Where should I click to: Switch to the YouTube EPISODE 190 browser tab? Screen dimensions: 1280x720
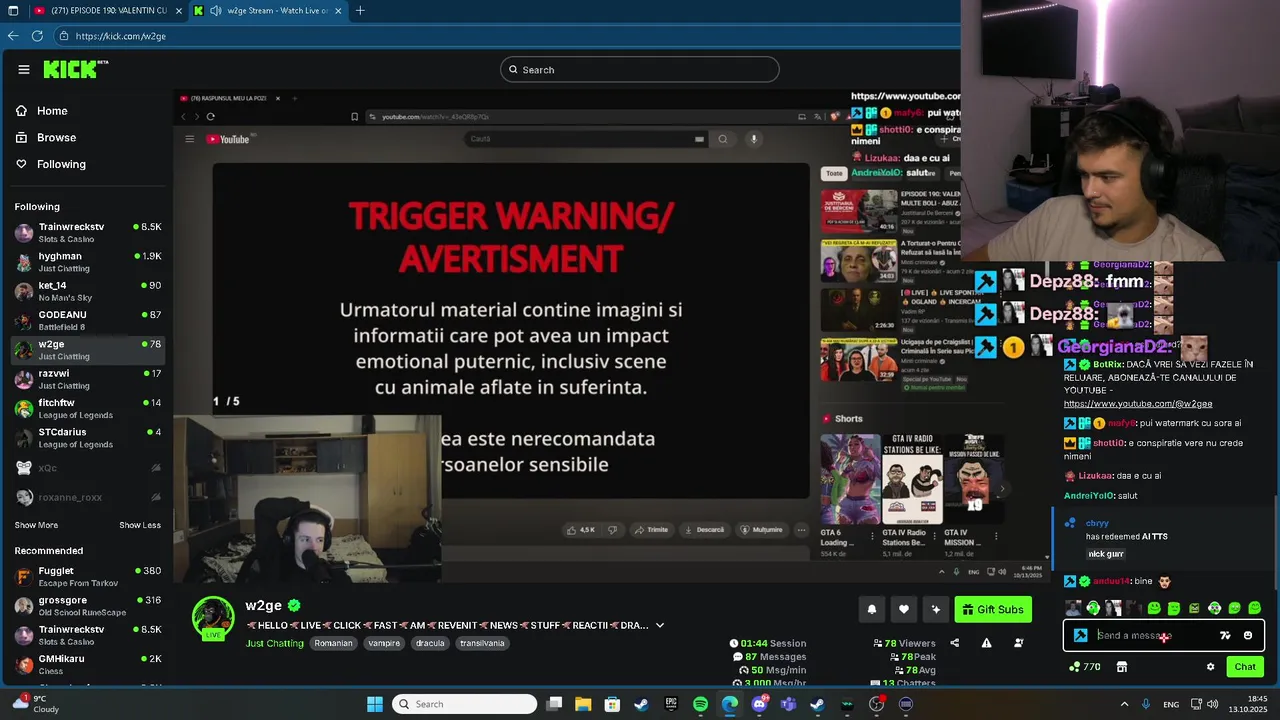click(x=108, y=11)
